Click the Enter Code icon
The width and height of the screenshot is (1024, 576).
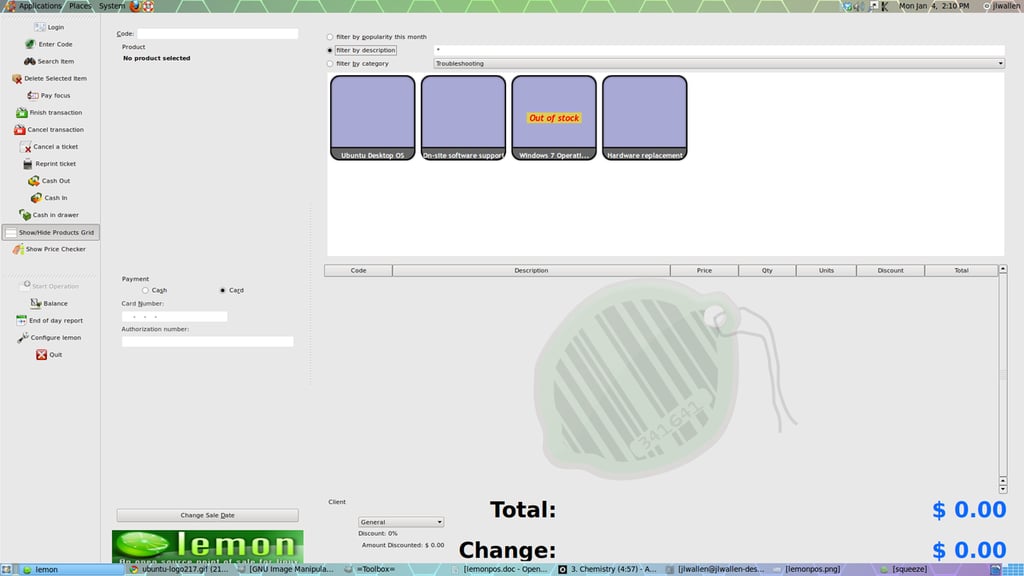point(30,44)
